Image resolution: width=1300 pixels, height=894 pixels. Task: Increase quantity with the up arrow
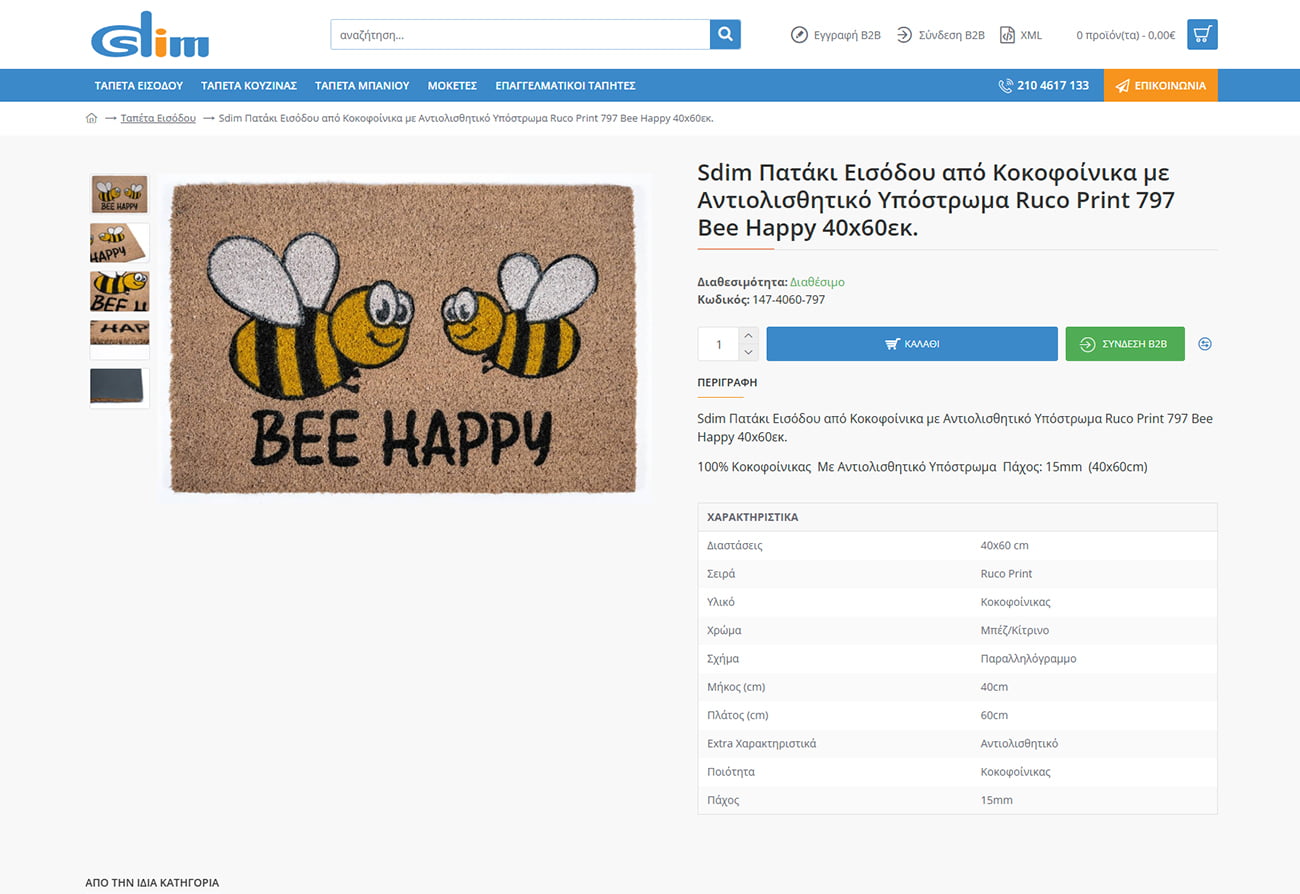748,335
